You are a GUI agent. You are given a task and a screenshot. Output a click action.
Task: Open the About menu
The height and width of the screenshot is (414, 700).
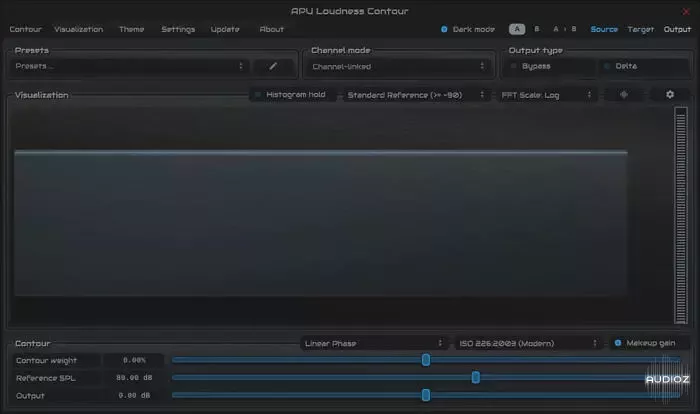coord(271,29)
